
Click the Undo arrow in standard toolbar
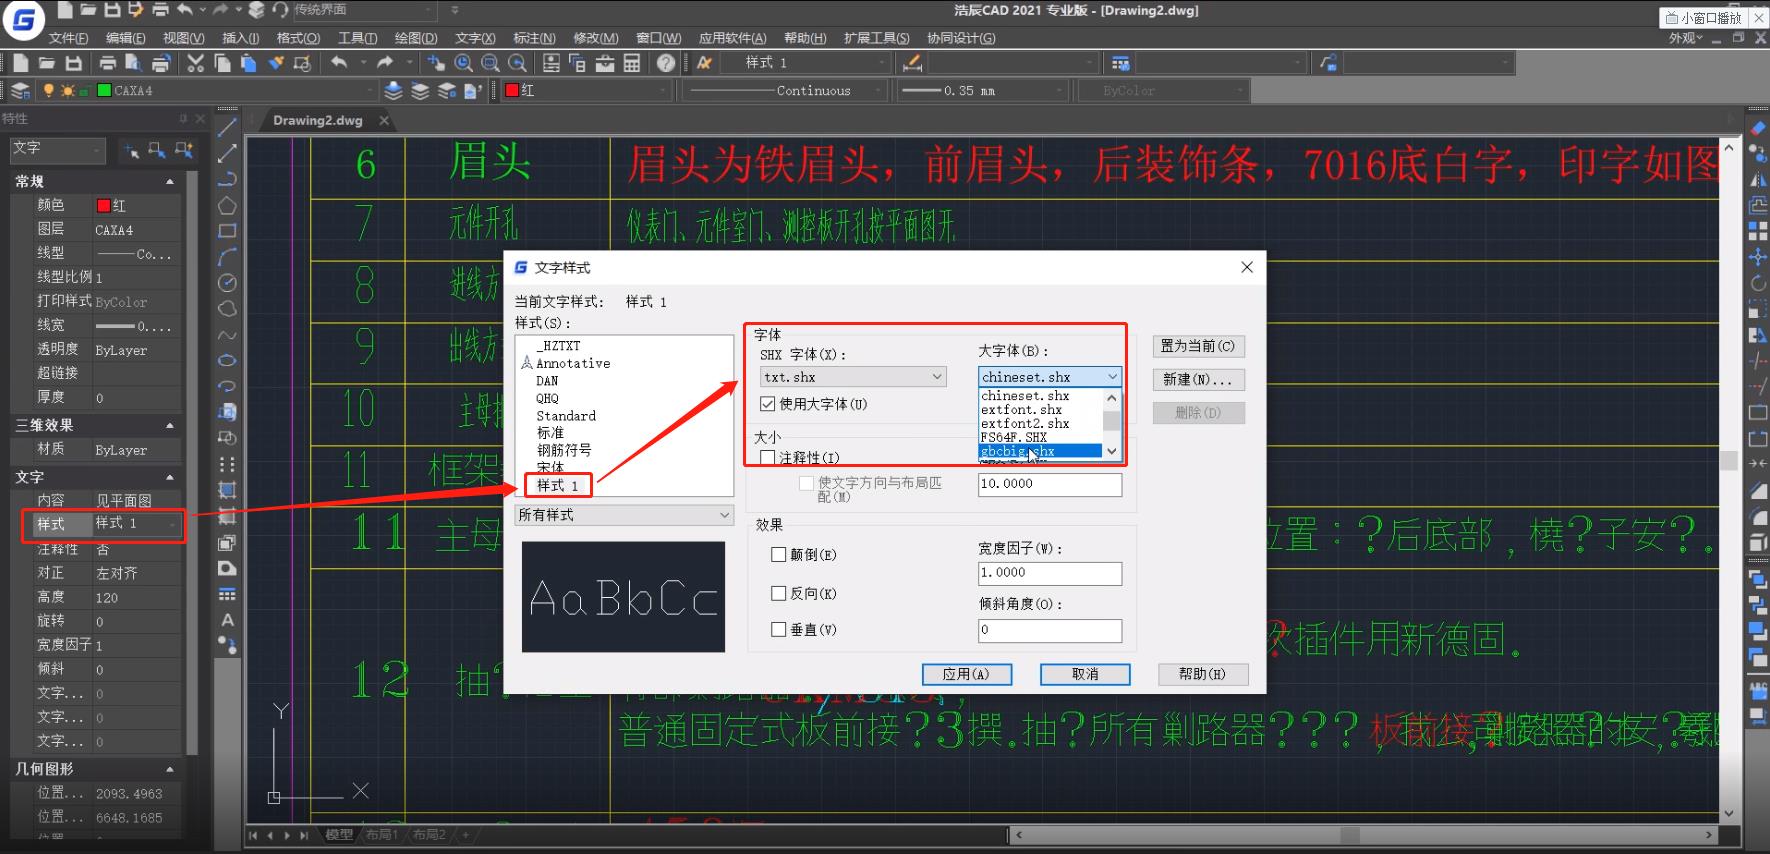click(x=339, y=63)
